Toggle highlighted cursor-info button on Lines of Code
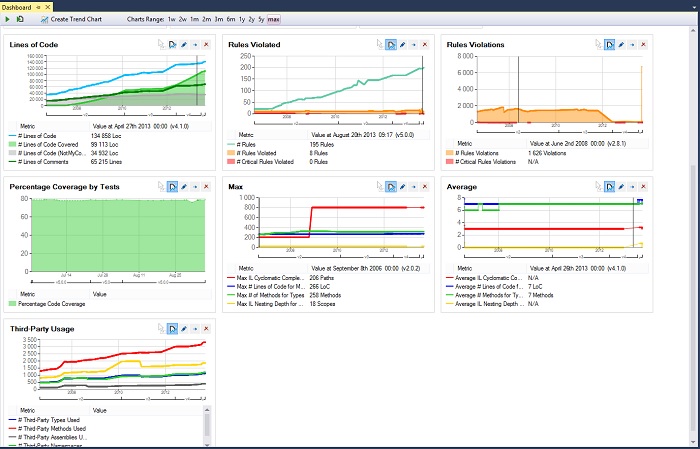The image size is (700, 449). click(x=172, y=45)
